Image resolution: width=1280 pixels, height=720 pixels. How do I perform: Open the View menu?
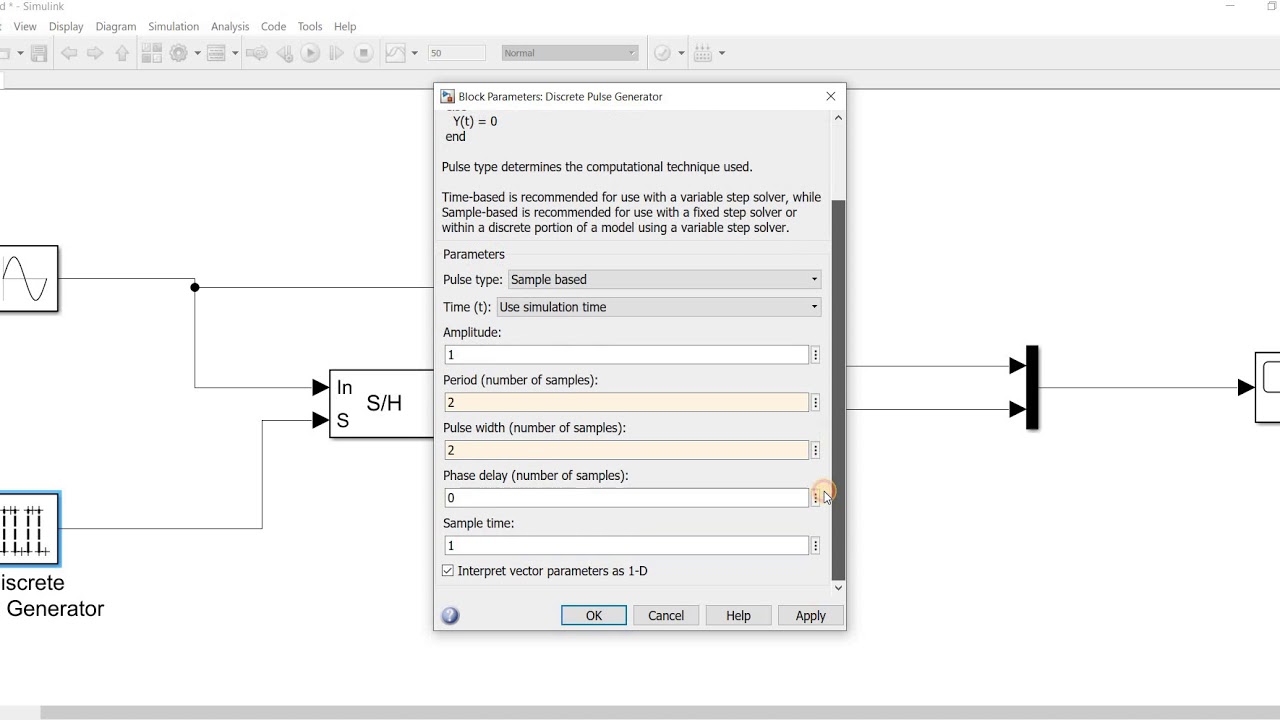pyautogui.click(x=25, y=26)
